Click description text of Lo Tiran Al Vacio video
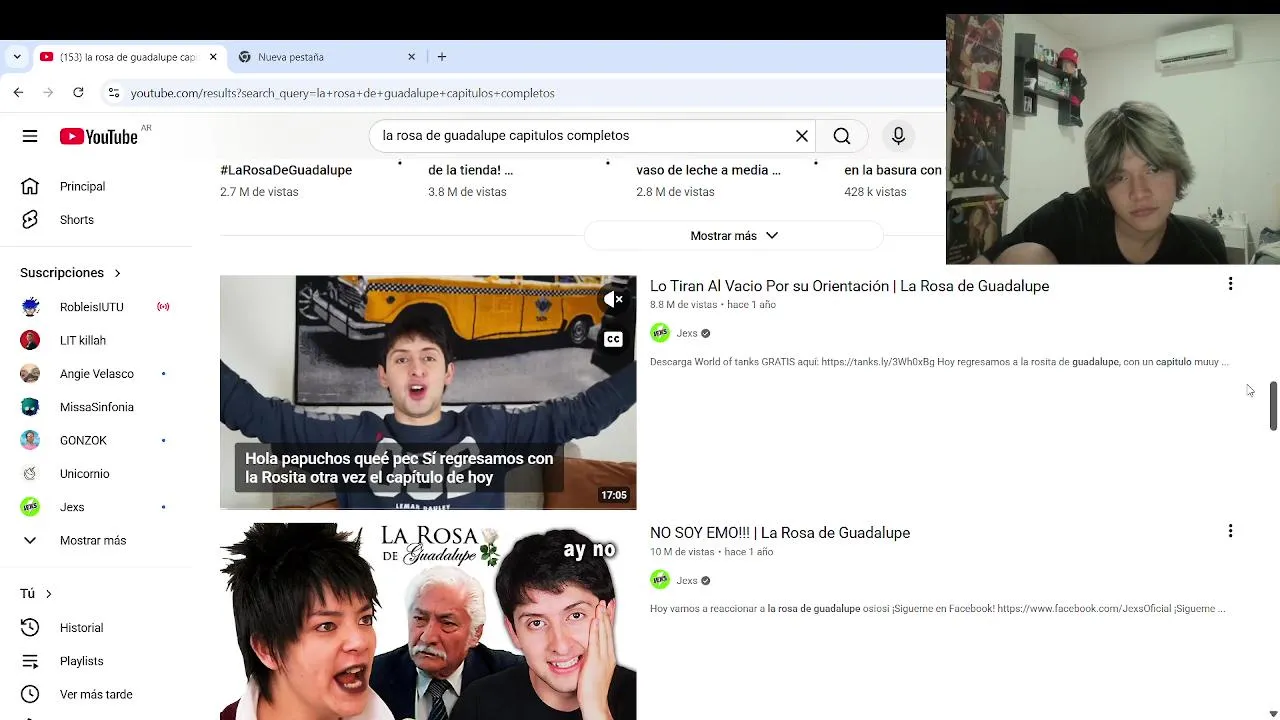Screen dimensions: 1280x720 point(939,362)
